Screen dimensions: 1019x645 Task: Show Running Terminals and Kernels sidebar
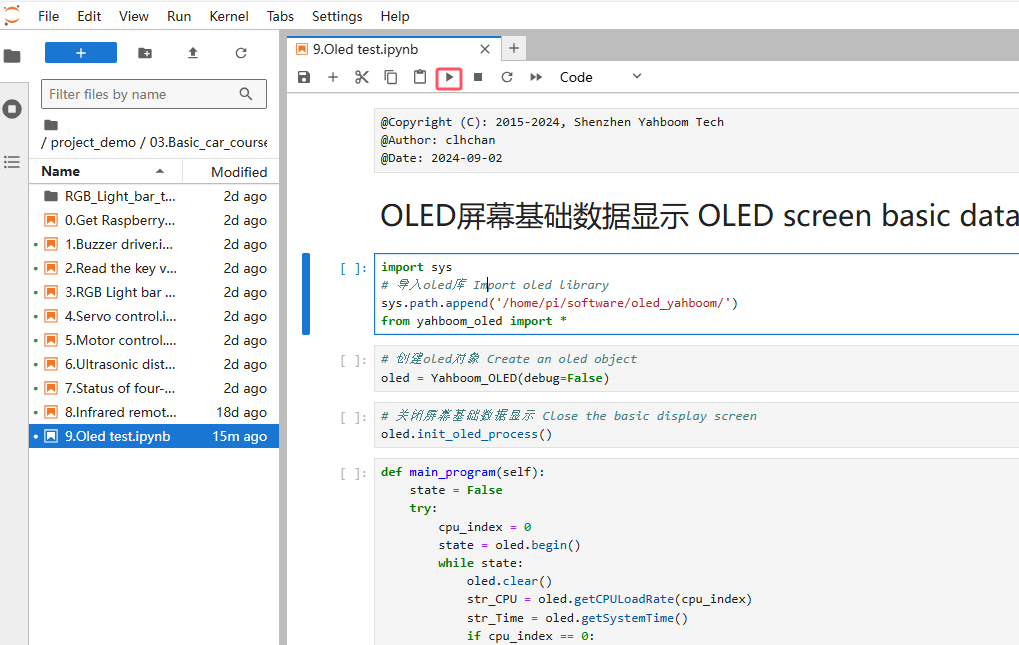pos(12,108)
